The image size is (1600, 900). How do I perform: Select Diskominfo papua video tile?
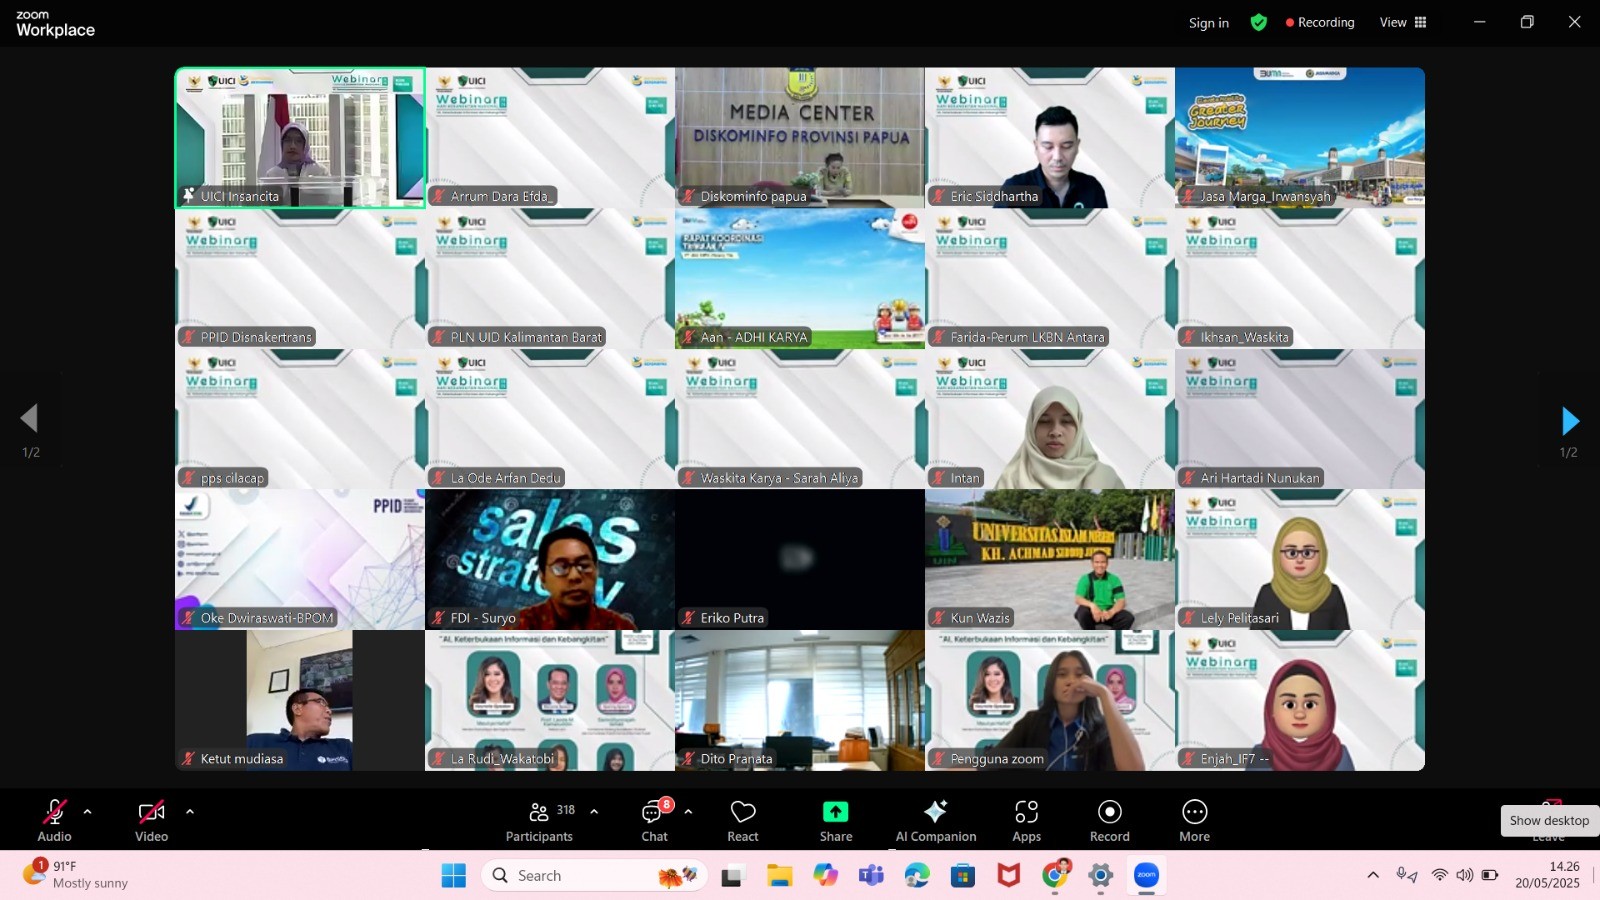800,138
